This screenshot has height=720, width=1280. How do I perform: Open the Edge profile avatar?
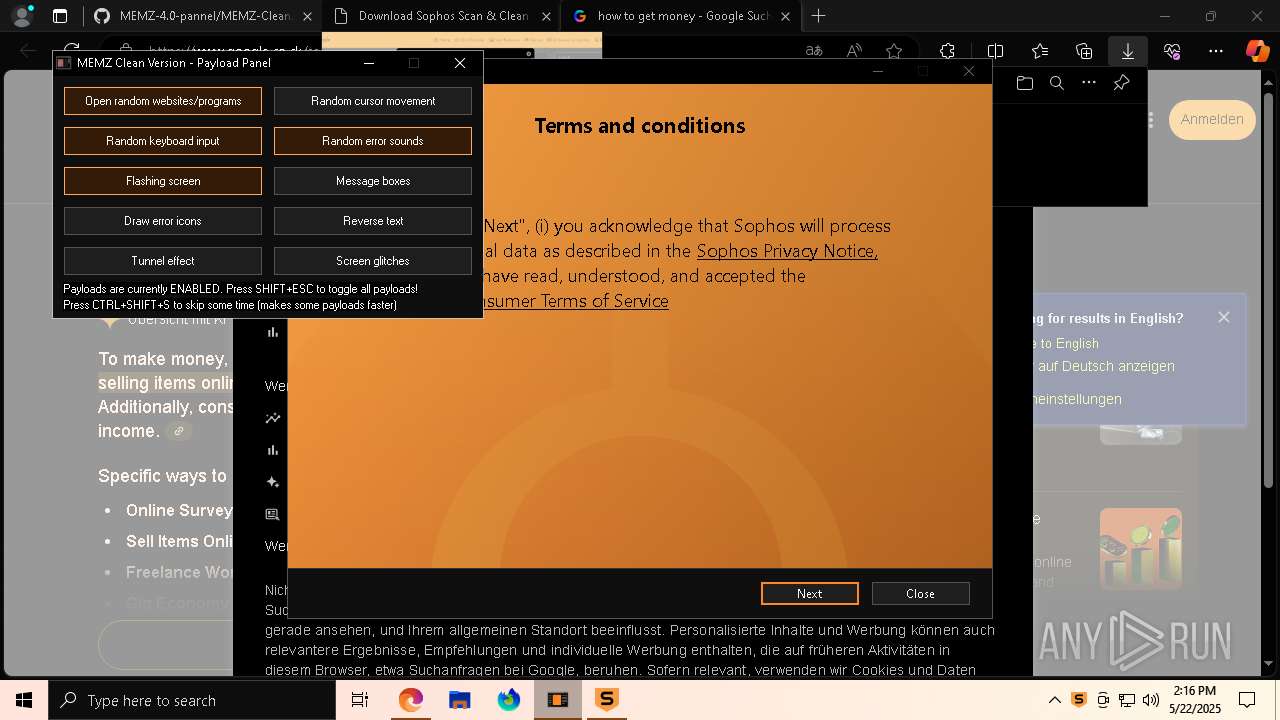coord(22,16)
